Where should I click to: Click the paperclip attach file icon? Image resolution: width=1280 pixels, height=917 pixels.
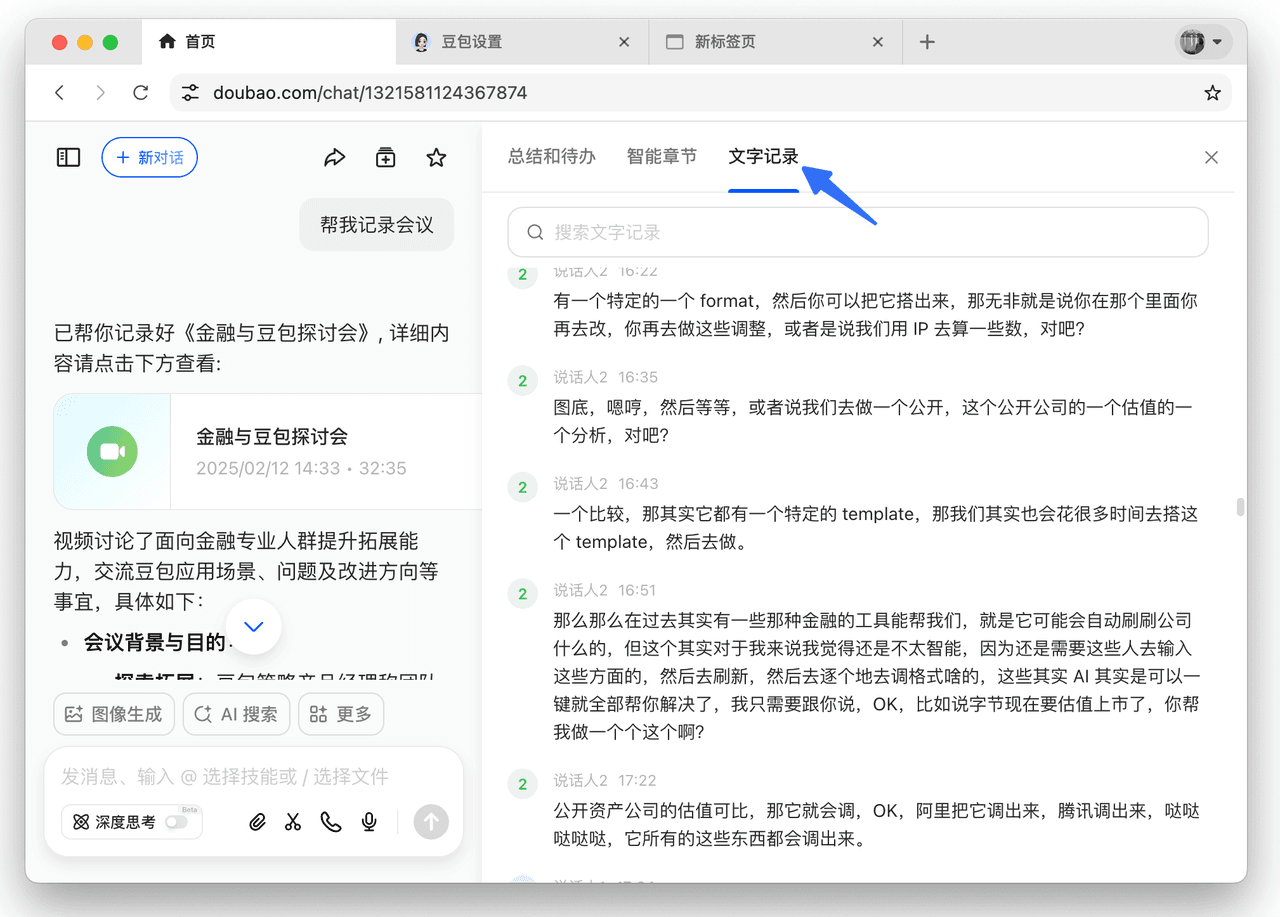(x=257, y=822)
